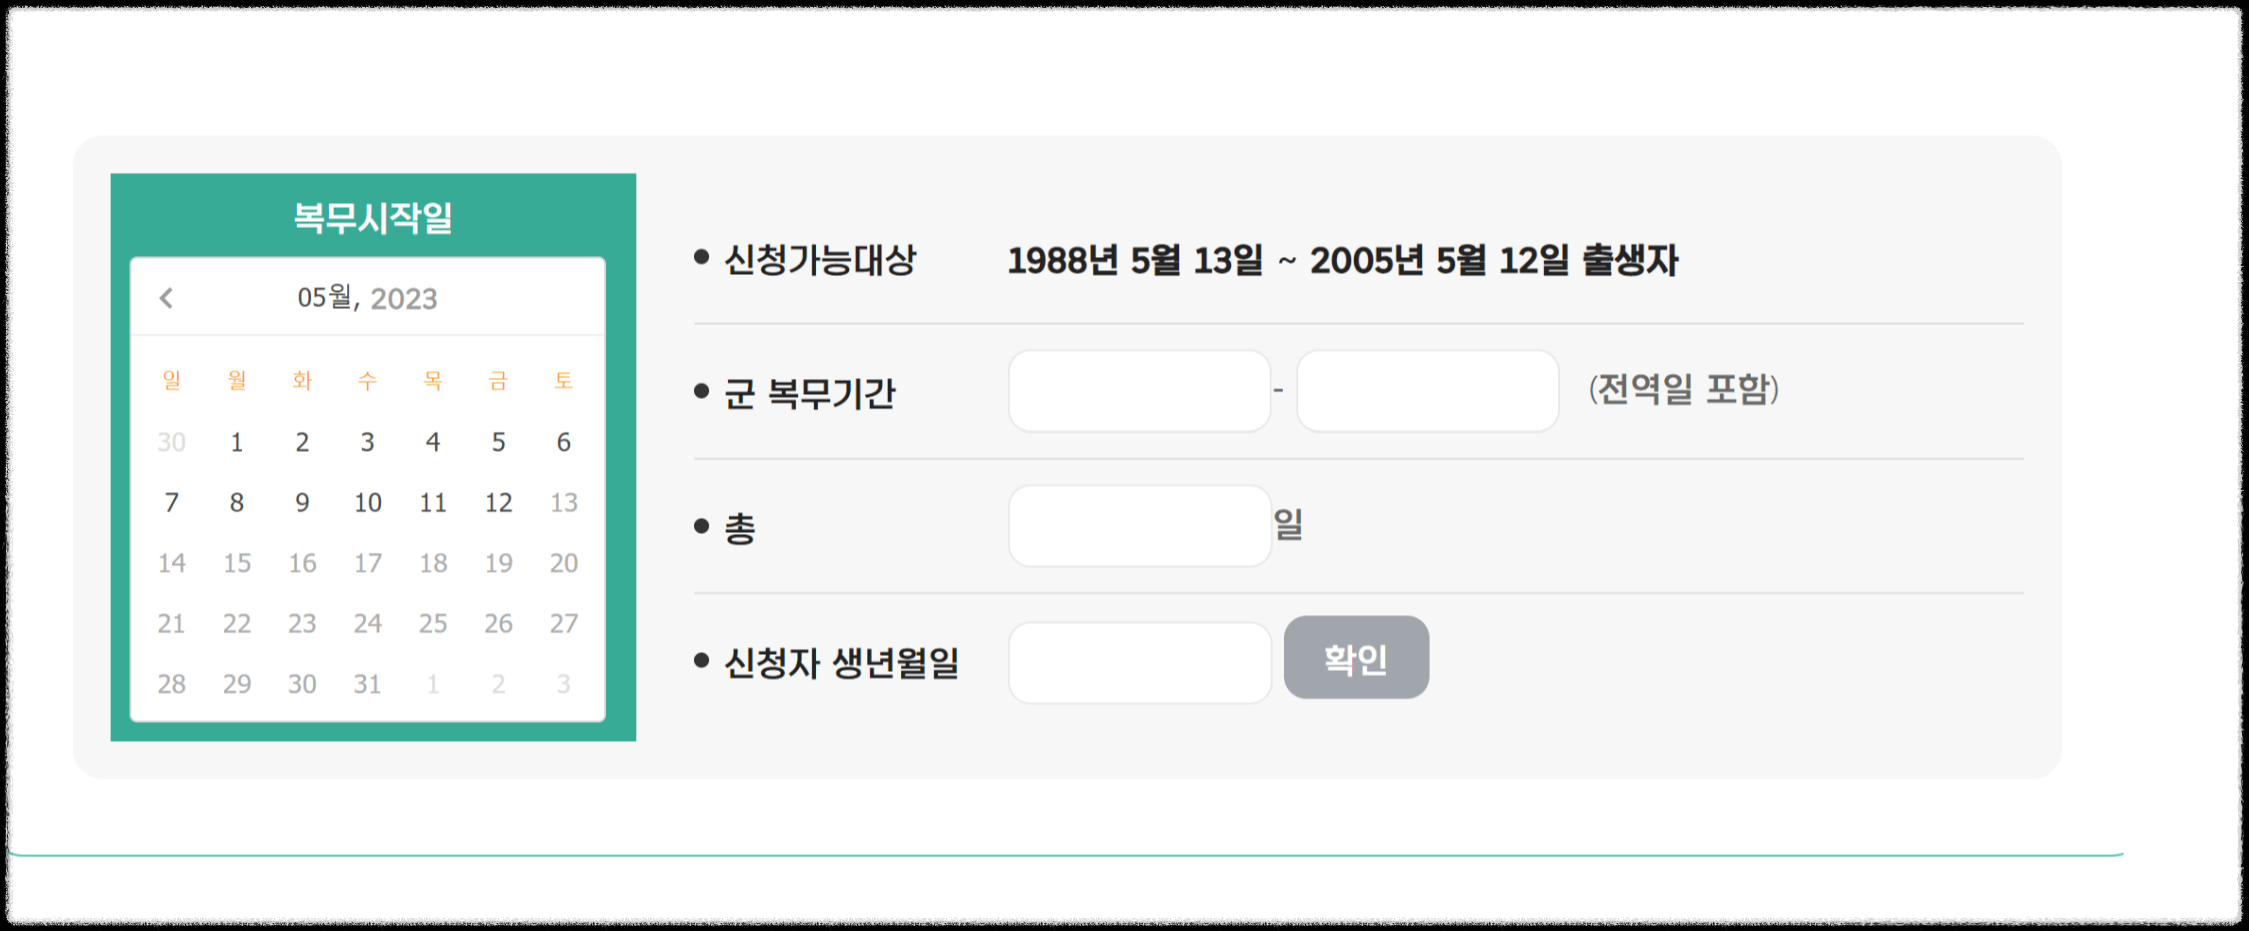Select May 1 on the calendar
Image resolution: width=2249 pixels, height=931 pixels.
coord(236,442)
